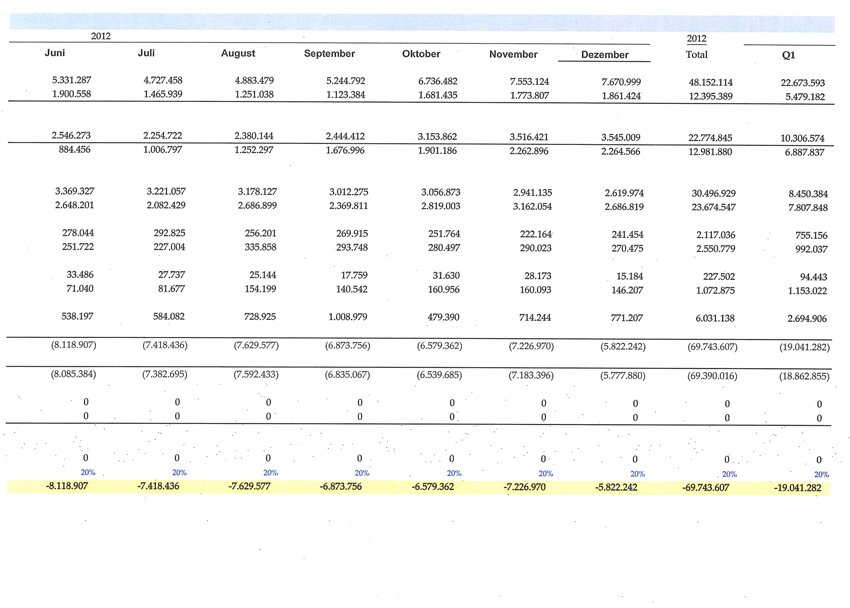
Task: Select cell 5.479.182 in Q1 column
Action: pyautogui.click(x=805, y=97)
